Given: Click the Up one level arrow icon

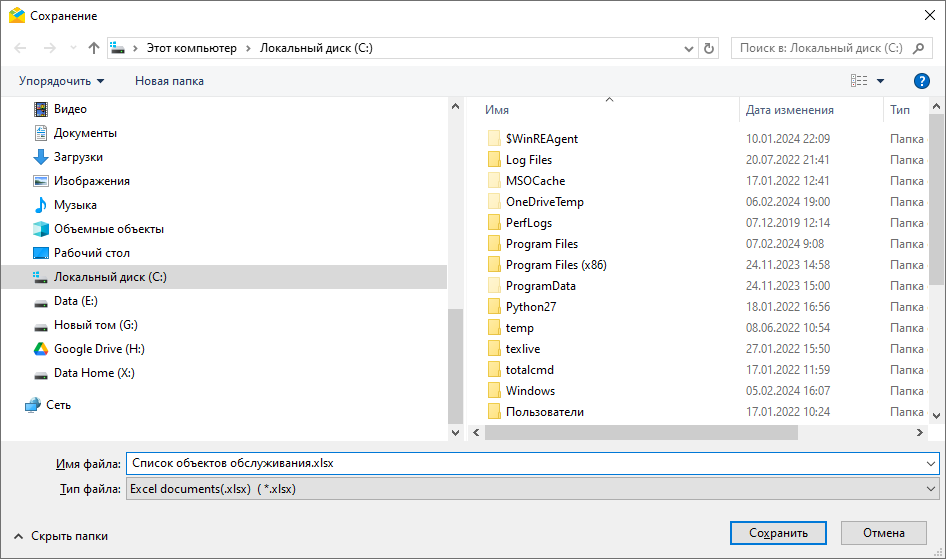Looking at the screenshot, I should point(94,48).
